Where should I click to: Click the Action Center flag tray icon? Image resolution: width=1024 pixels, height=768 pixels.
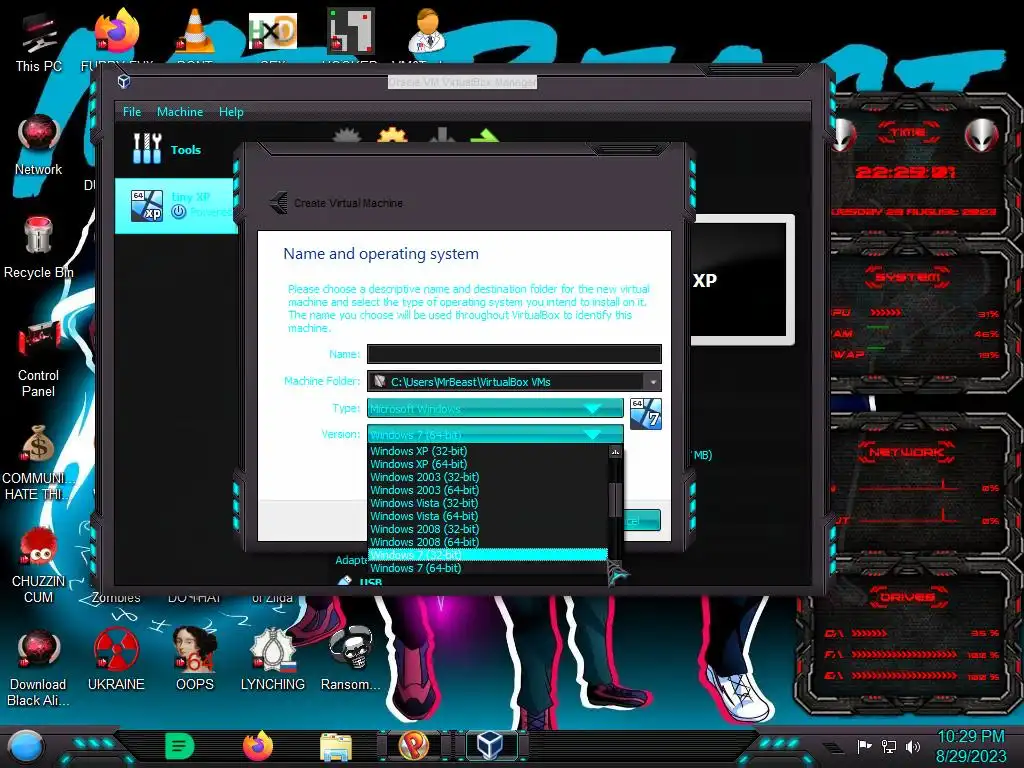point(864,746)
